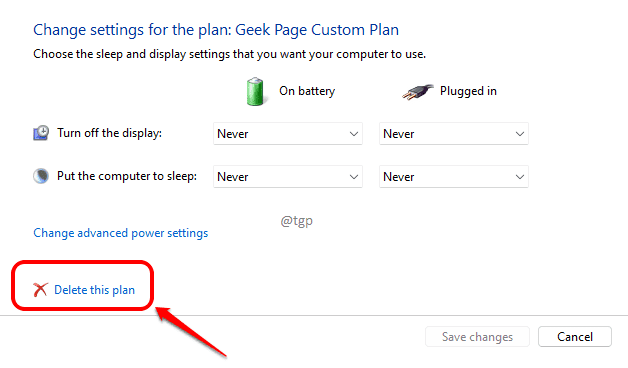This screenshot has height=368, width=628.
Task: Click the @tgp watermark text
Action: [296, 221]
